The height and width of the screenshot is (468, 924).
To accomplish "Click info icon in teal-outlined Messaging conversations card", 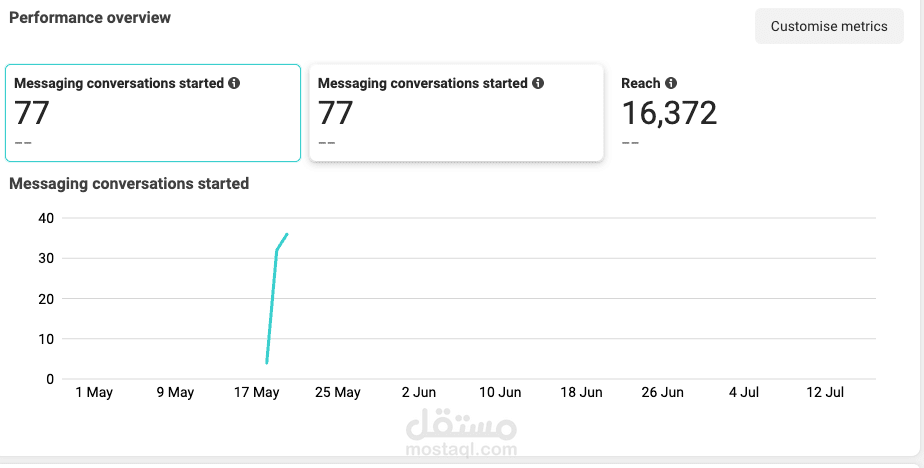I will tap(234, 84).
